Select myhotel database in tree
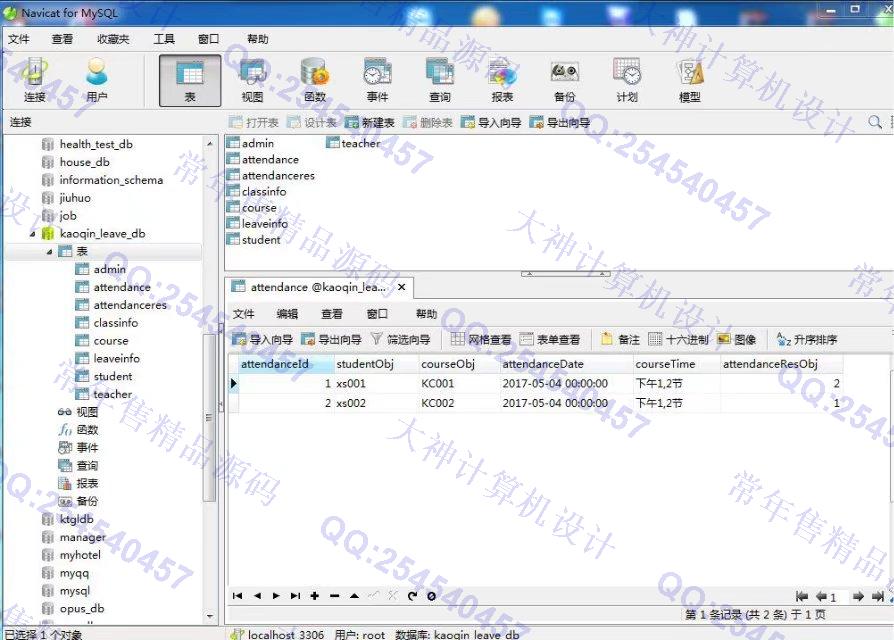This screenshot has height=640, width=894. click(80, 555)
